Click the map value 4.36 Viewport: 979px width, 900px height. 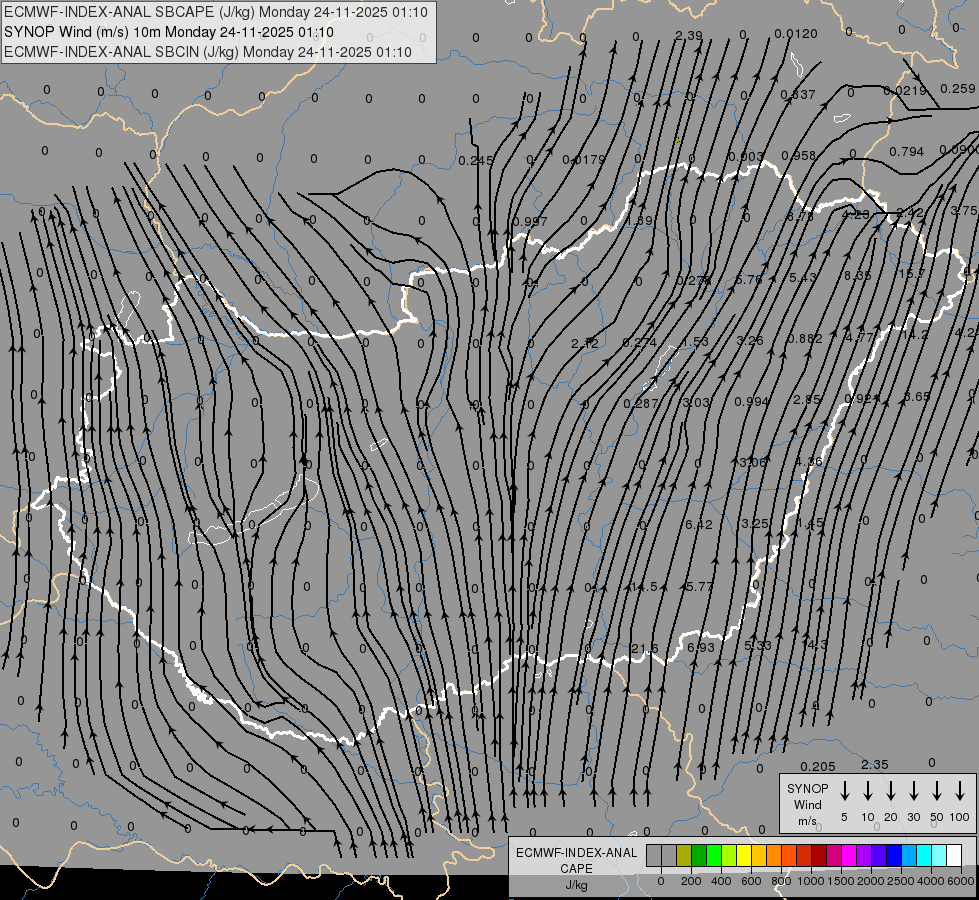coord(809,462)
